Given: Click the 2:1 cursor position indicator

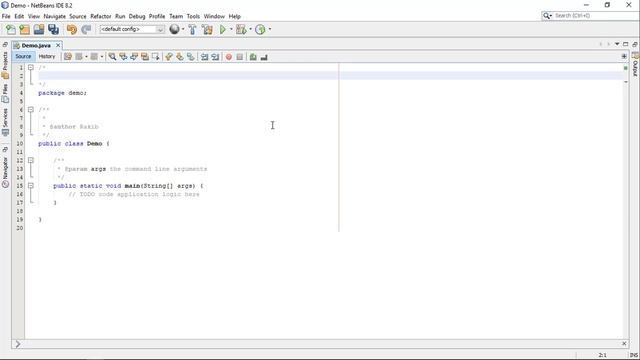Looking at the screenshot, I should tap(602, 355).
